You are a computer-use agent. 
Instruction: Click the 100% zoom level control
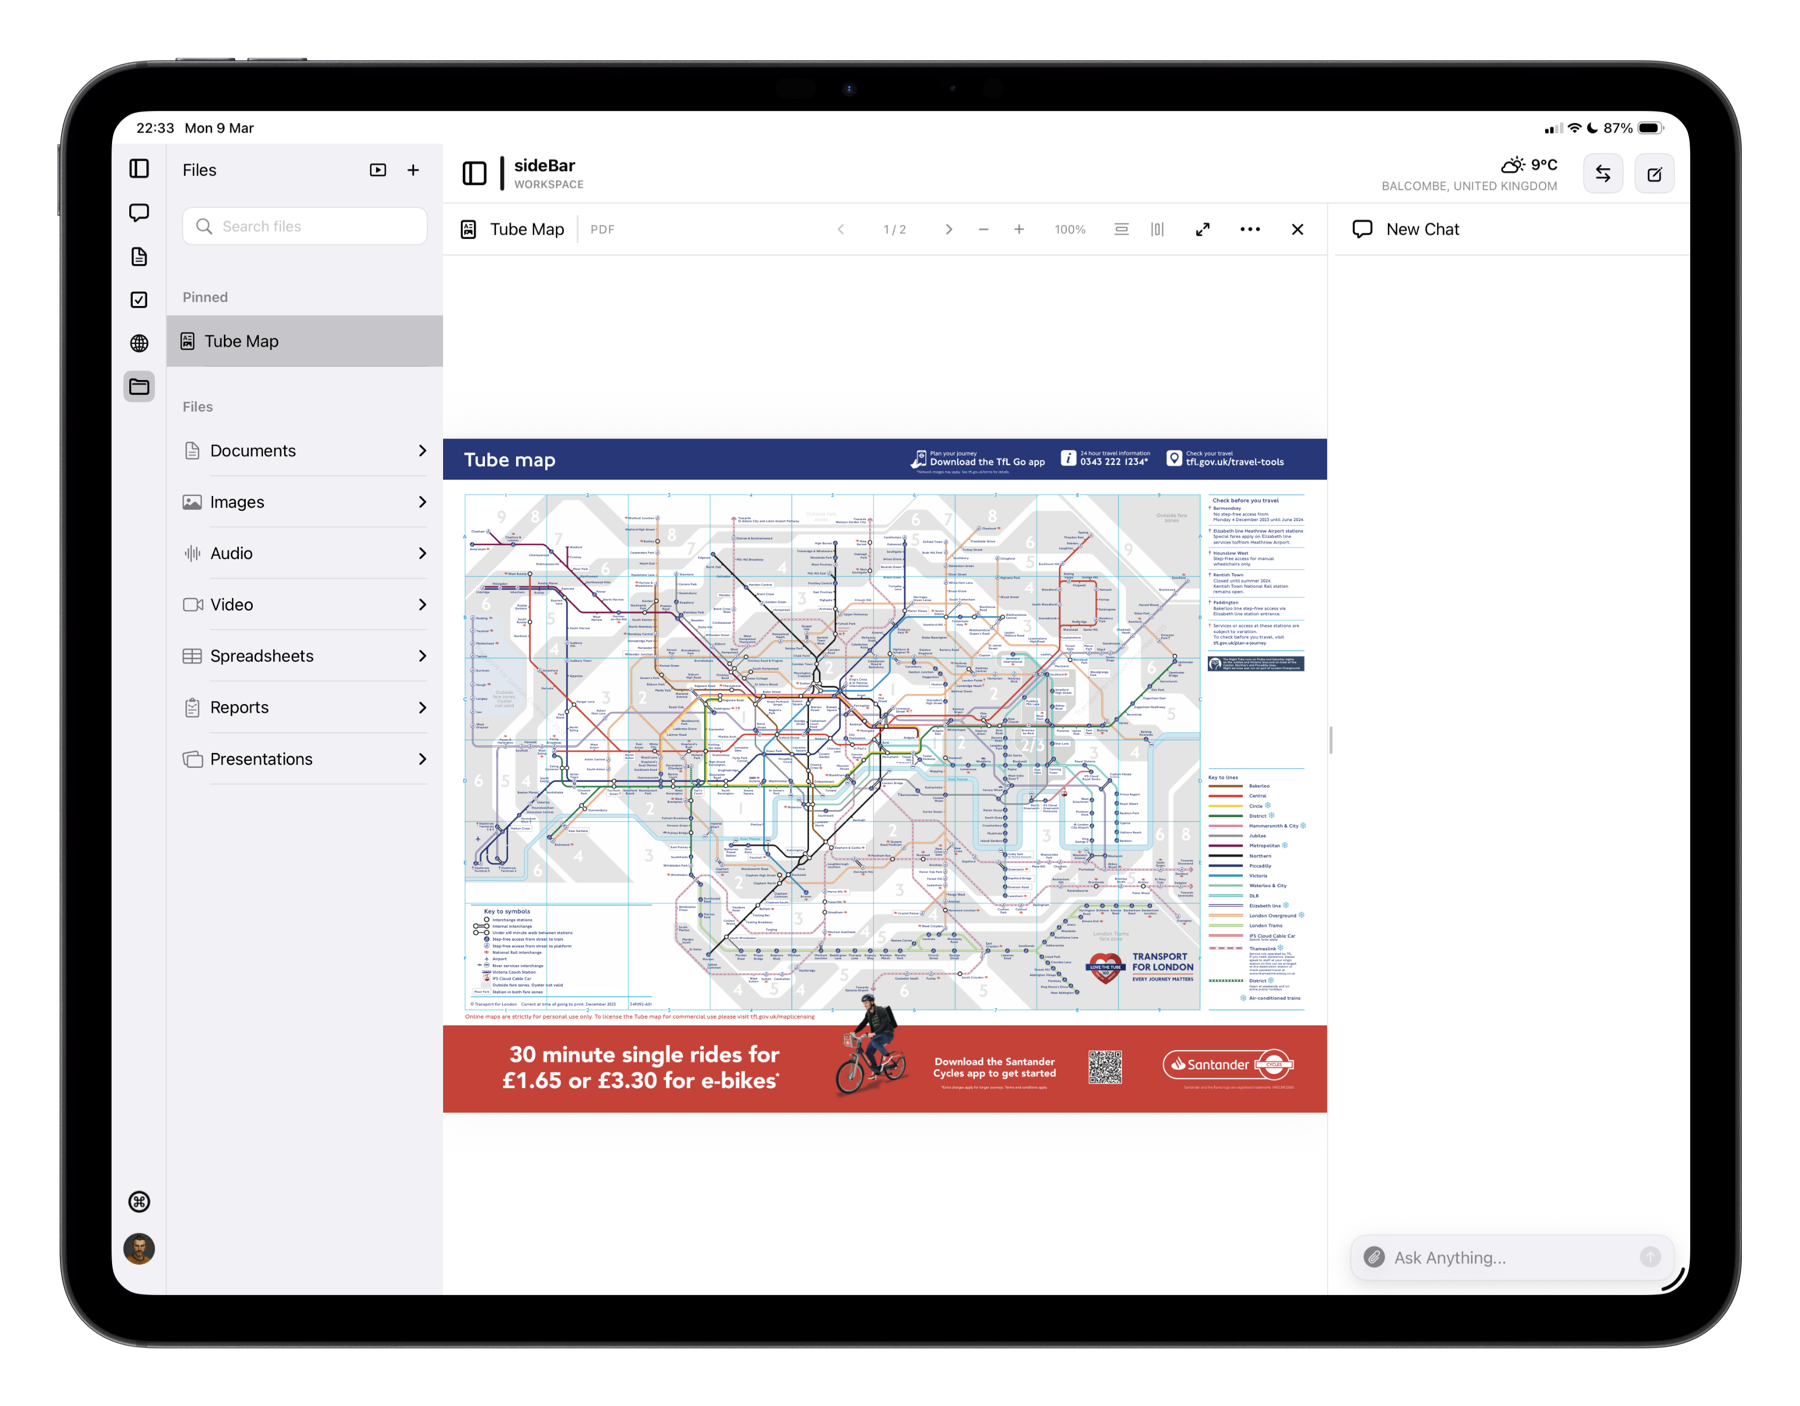[x=1069, y=229]
